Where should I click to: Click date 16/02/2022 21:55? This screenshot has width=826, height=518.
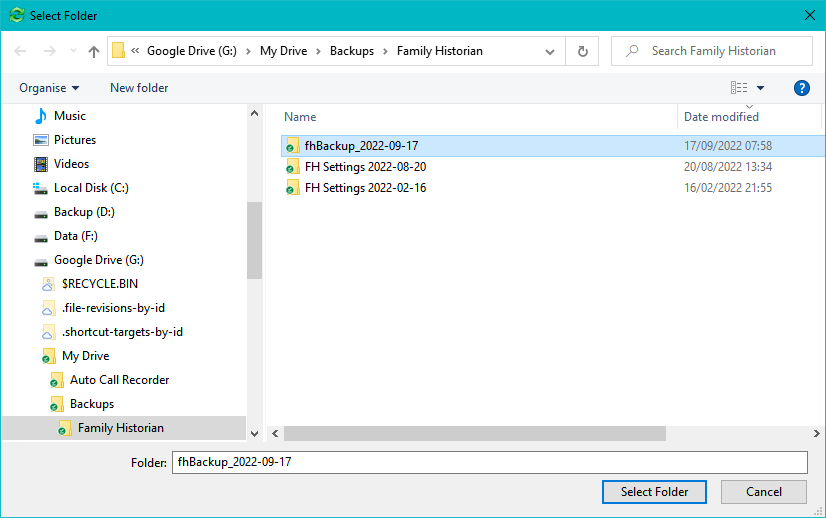pyautogui.click(x=727, y=188)
